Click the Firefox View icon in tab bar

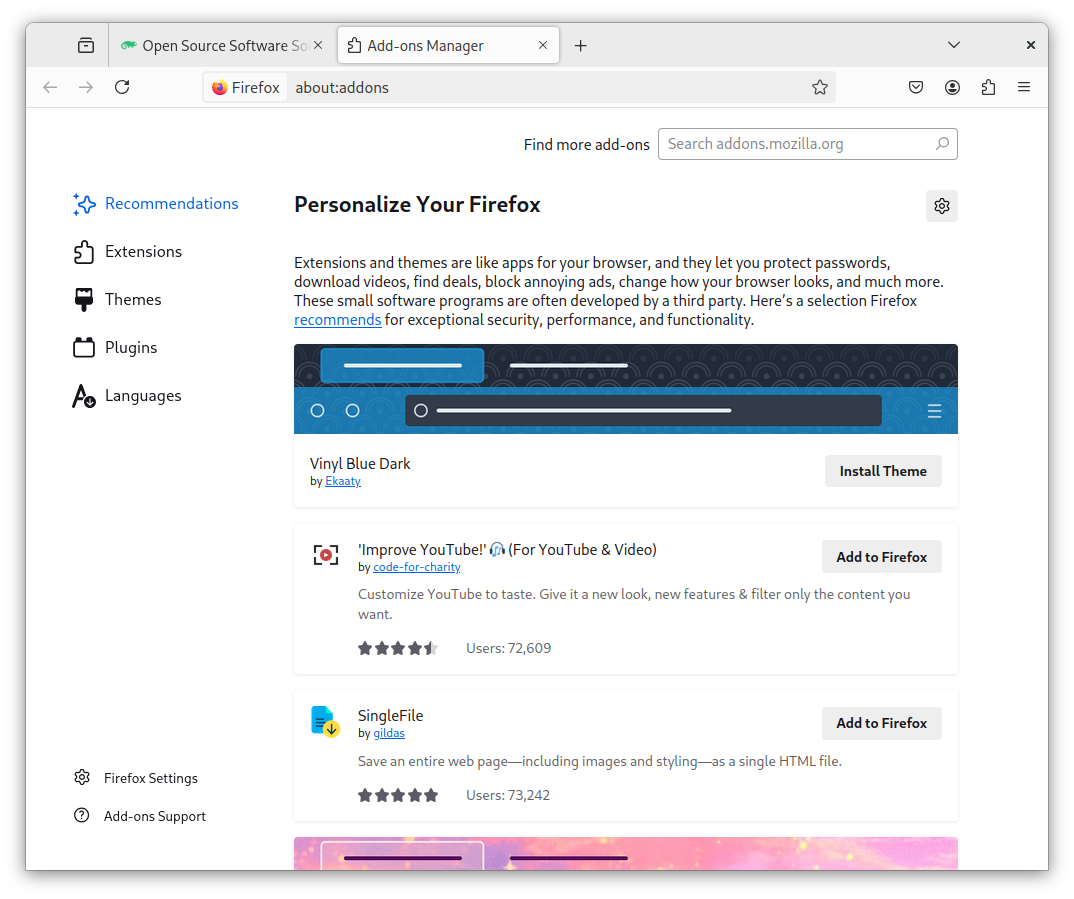click(x=86, y=45)
